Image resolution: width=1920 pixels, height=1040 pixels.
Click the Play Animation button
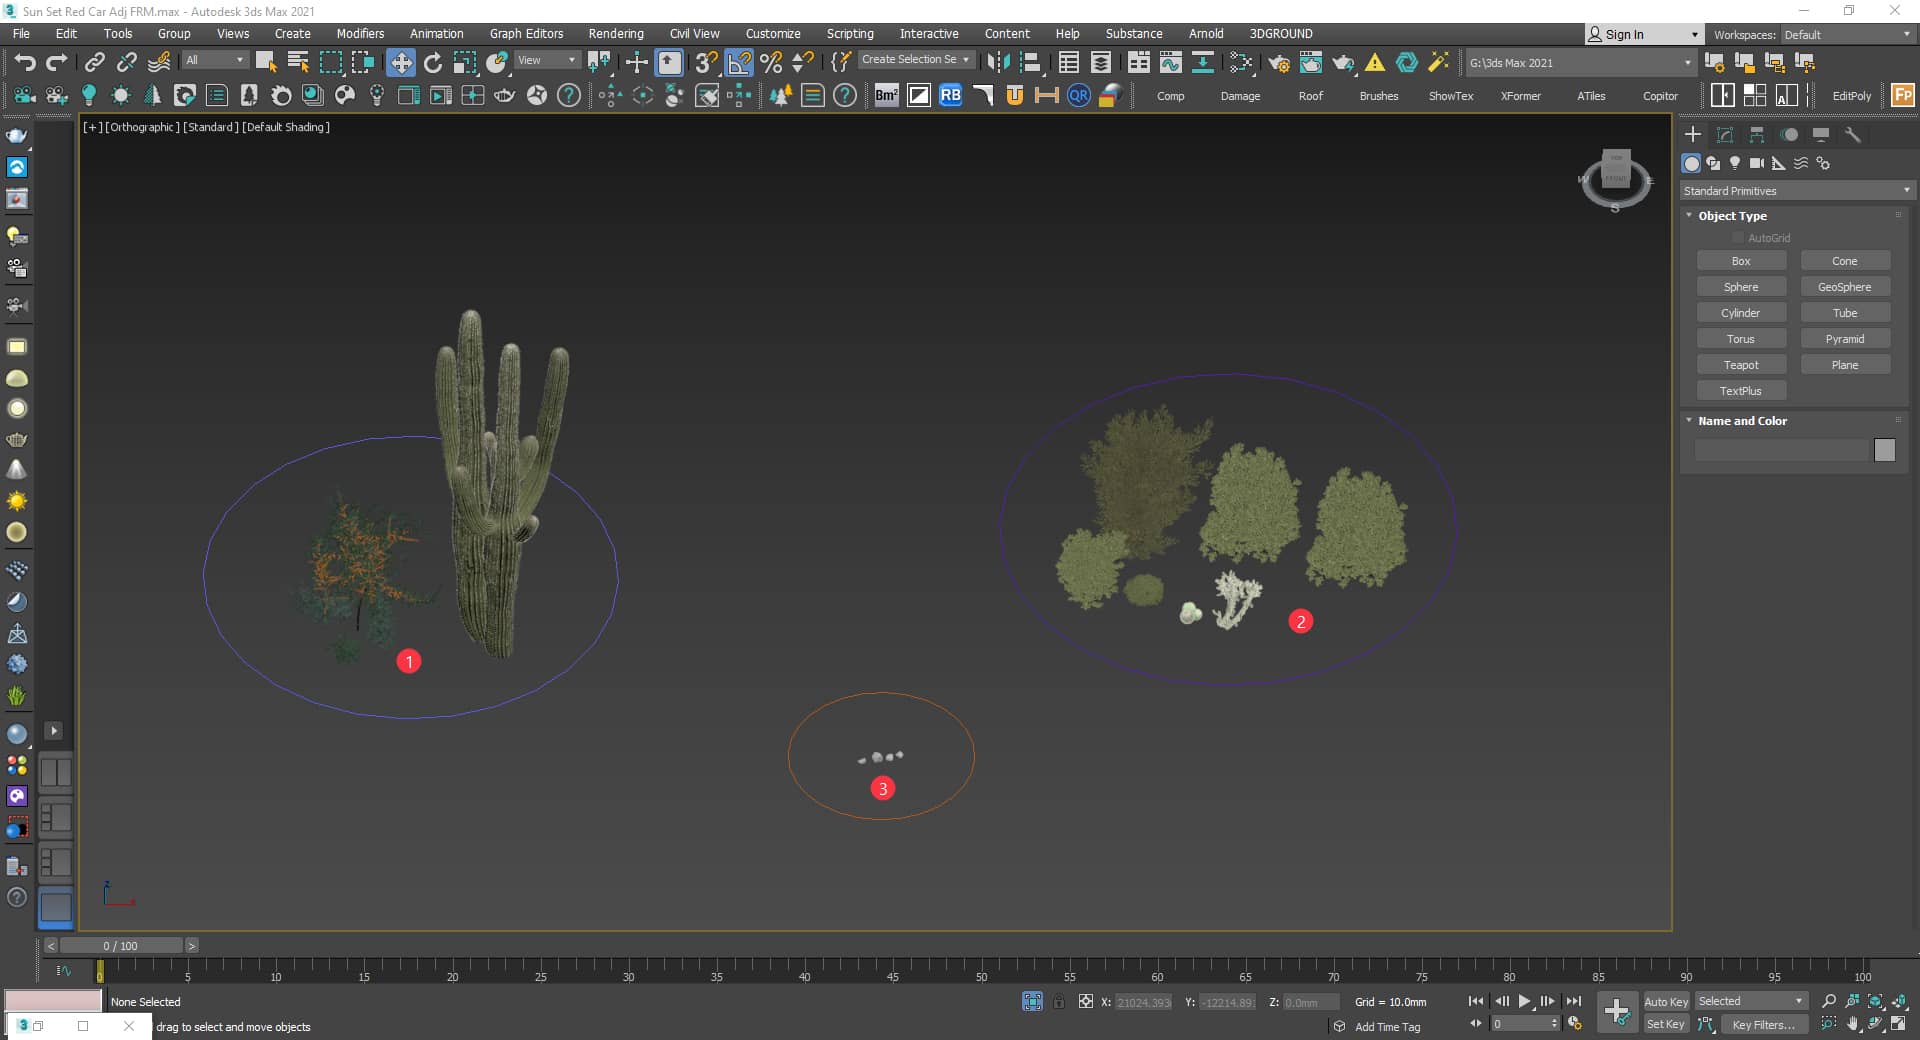tap(1524, 1001)
